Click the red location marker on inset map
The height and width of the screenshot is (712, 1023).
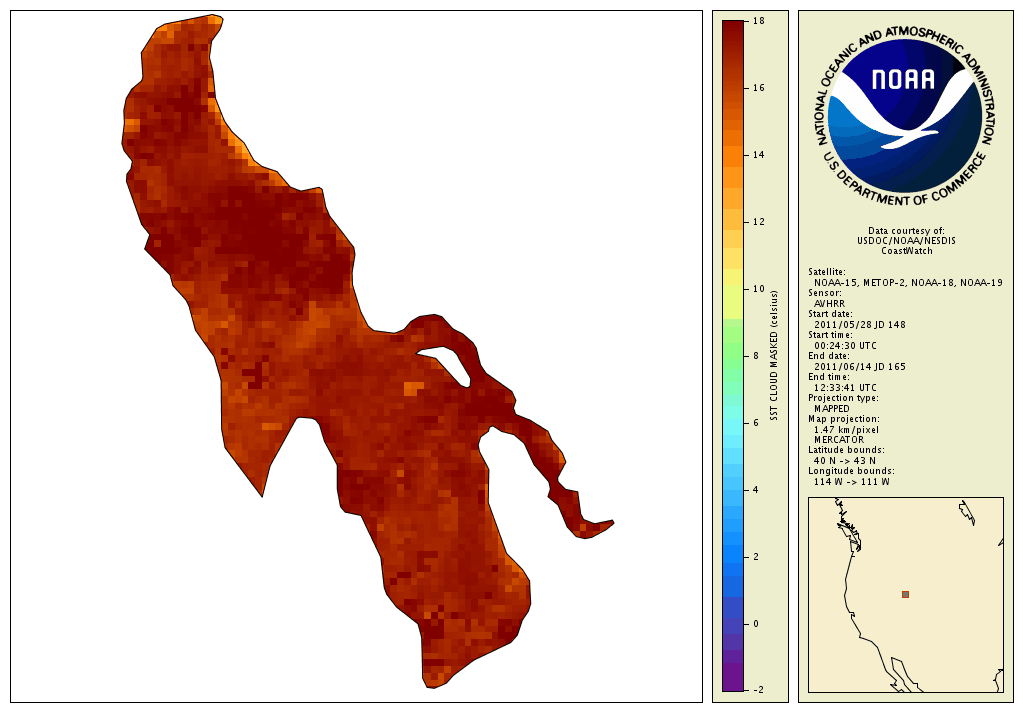pos(906,595)
